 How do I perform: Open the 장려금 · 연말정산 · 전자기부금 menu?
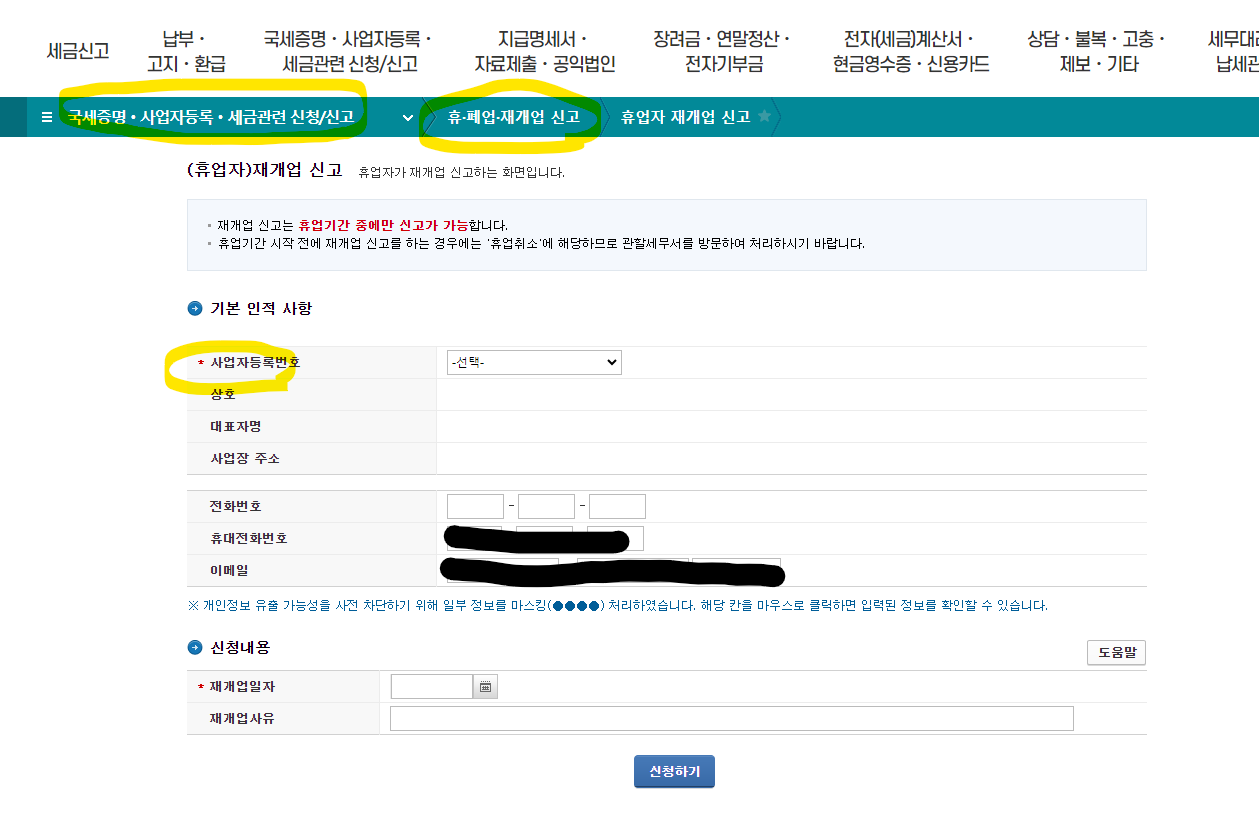tap(722, 52)
